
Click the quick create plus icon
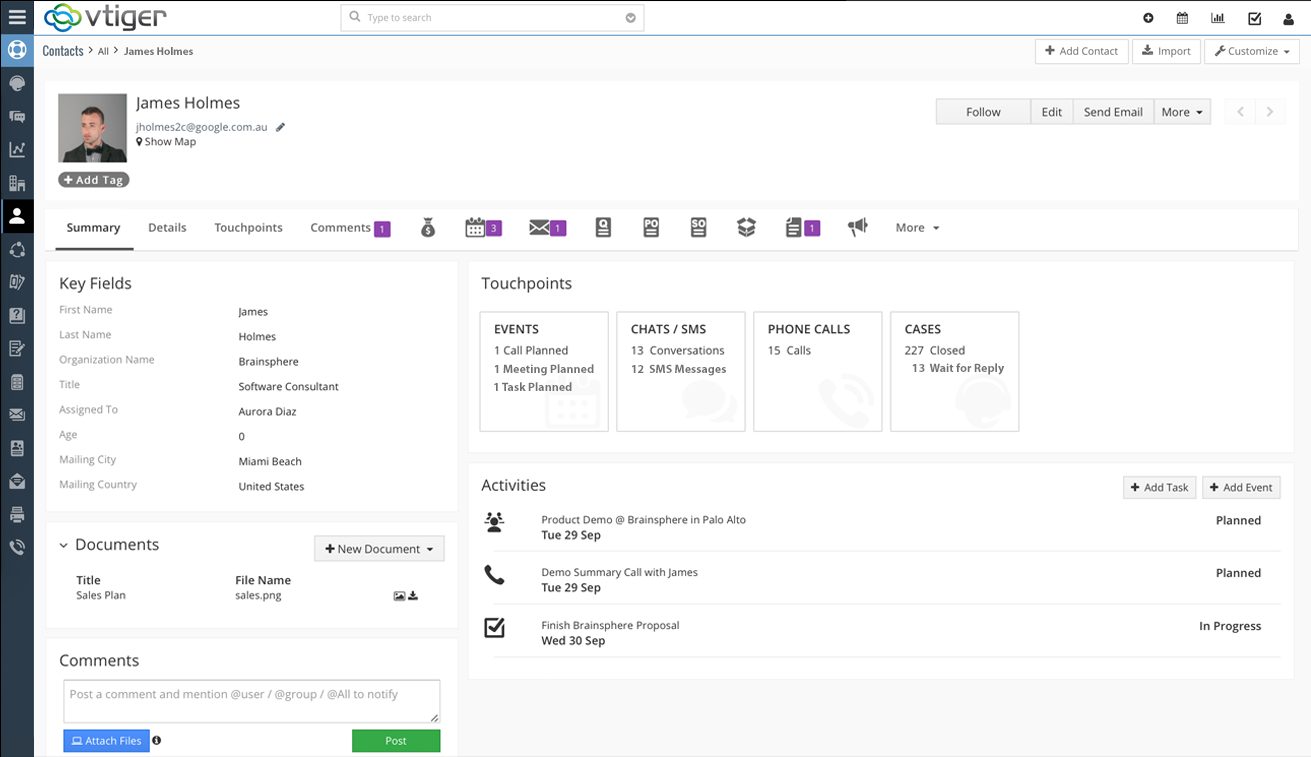pyautogui.click(x=1148, y=18)
